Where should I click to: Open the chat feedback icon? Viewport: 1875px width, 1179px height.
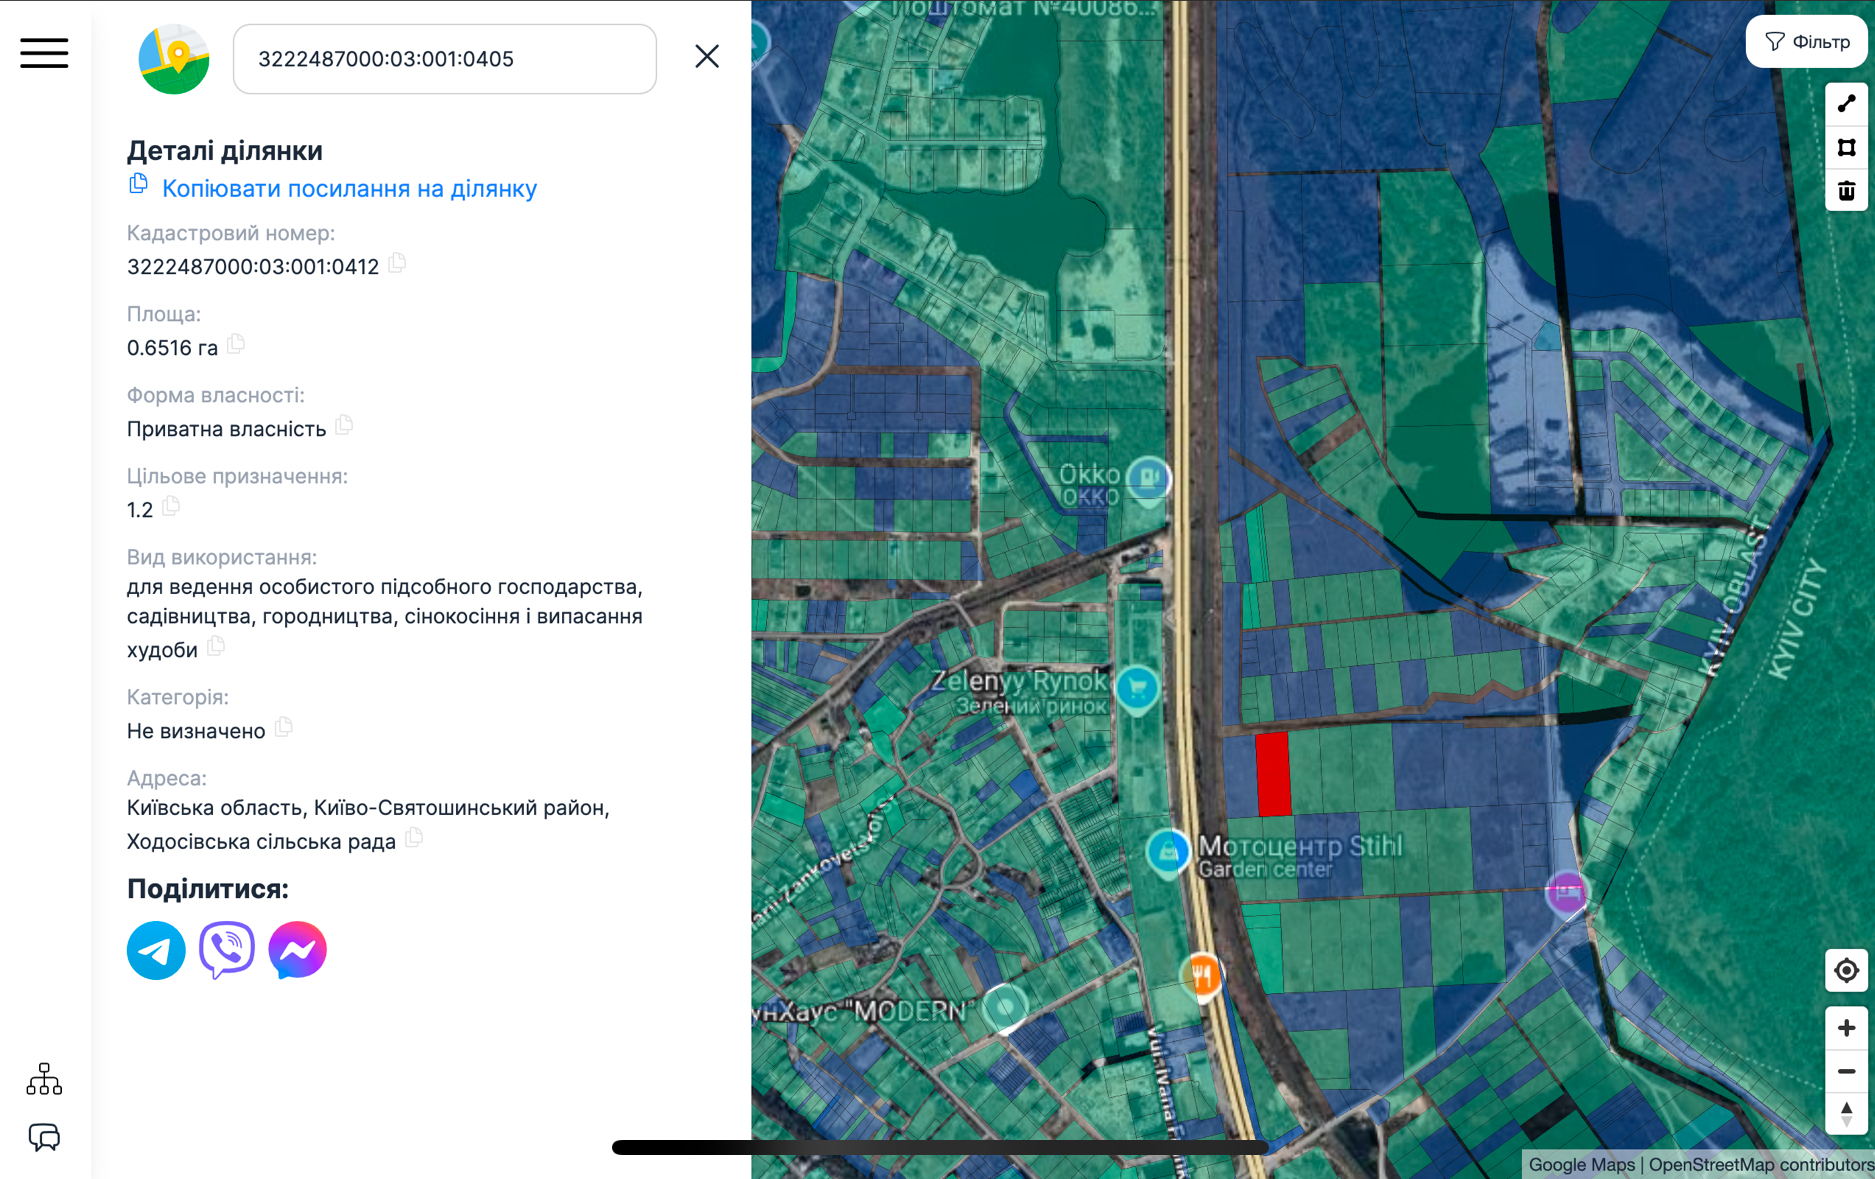click(44, 1137)
